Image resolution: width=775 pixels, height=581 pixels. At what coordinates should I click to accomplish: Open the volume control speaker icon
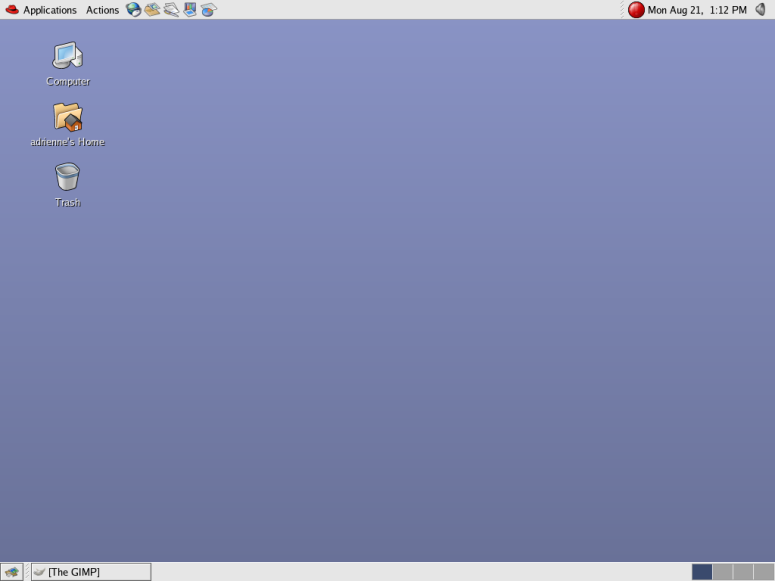coord(761,10)
